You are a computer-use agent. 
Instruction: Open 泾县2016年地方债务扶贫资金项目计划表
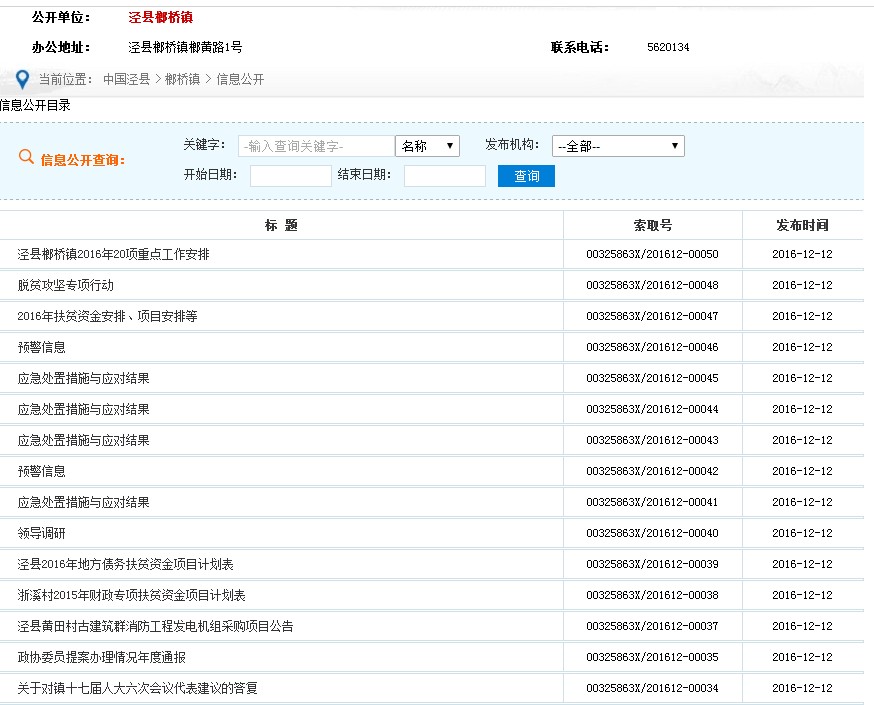click(x=125, y=565)
